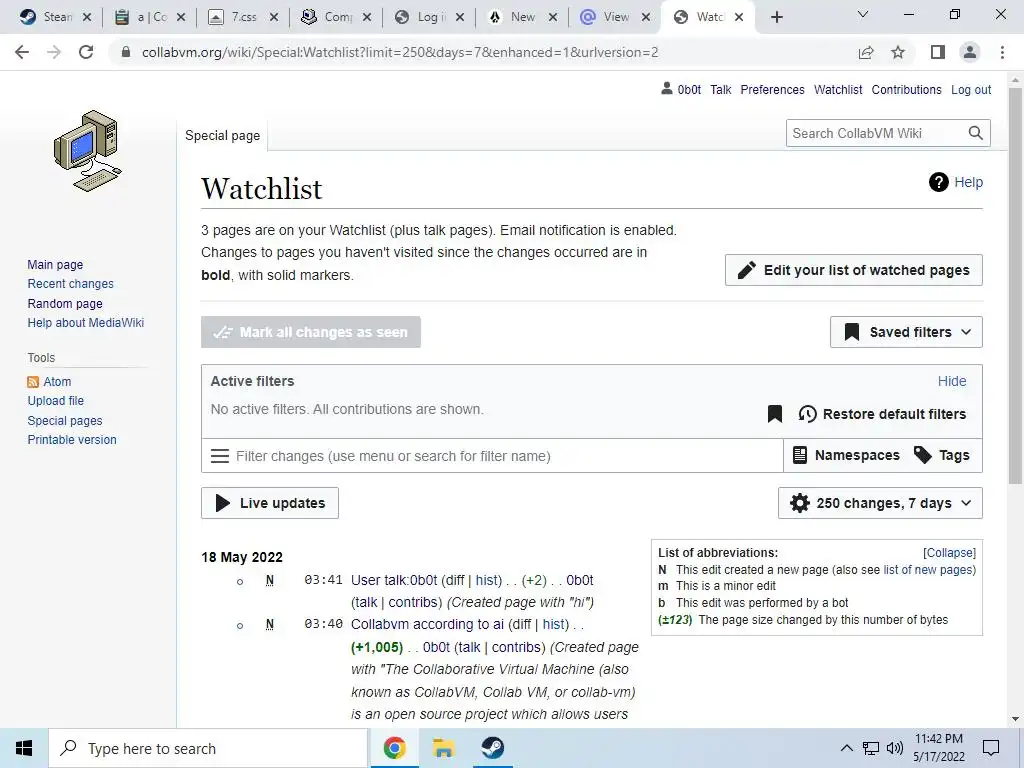
Task: Click the Chrome profile avatar icon
Action: (970, 52)
